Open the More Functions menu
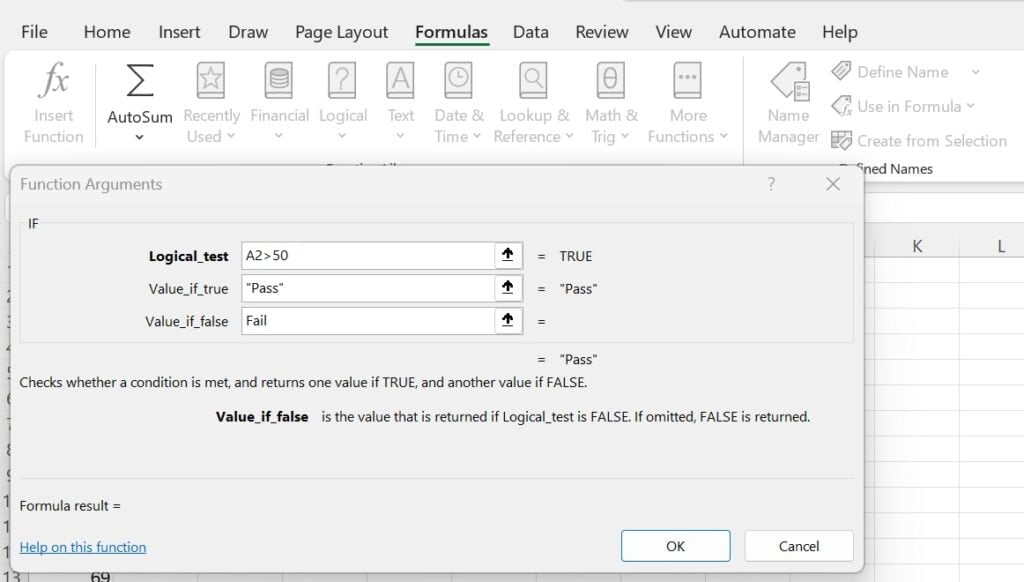 click(688, 103)
